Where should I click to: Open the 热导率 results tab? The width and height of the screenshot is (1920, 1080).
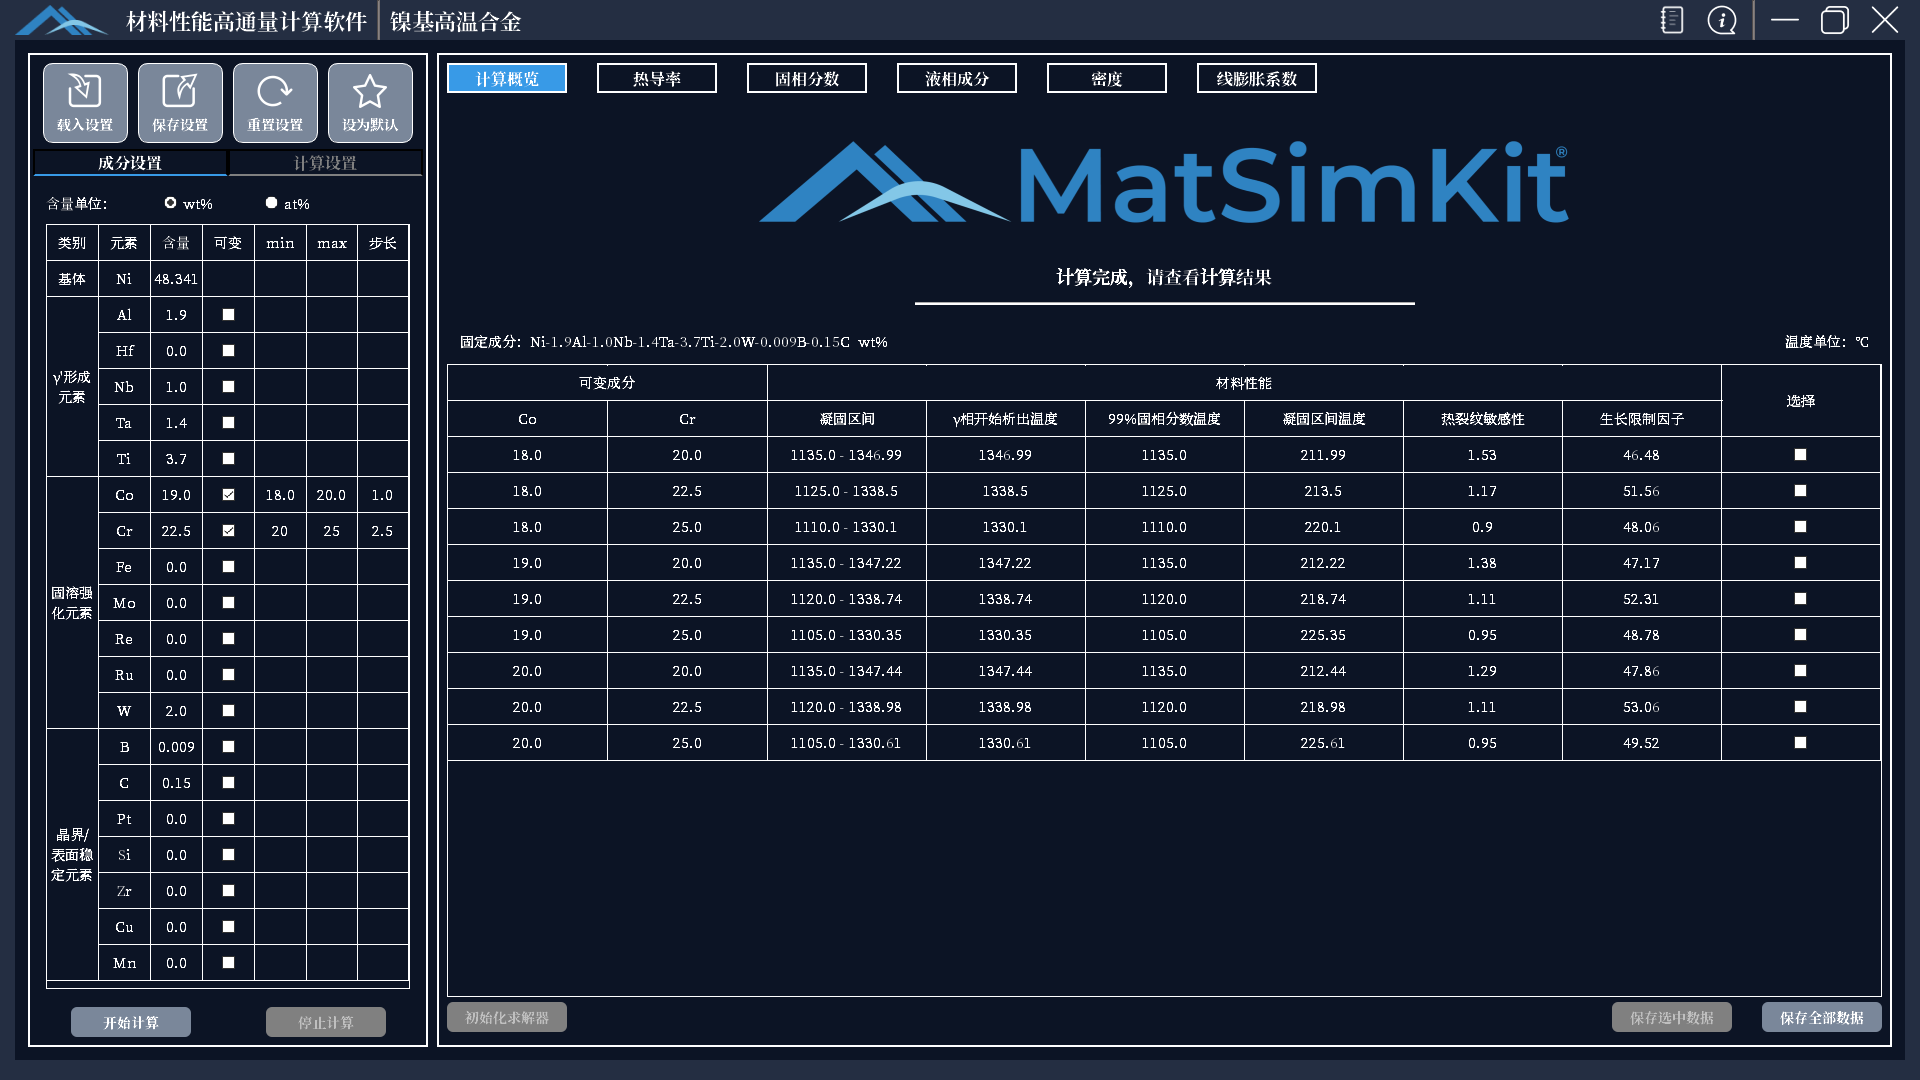tap(657, 78)
